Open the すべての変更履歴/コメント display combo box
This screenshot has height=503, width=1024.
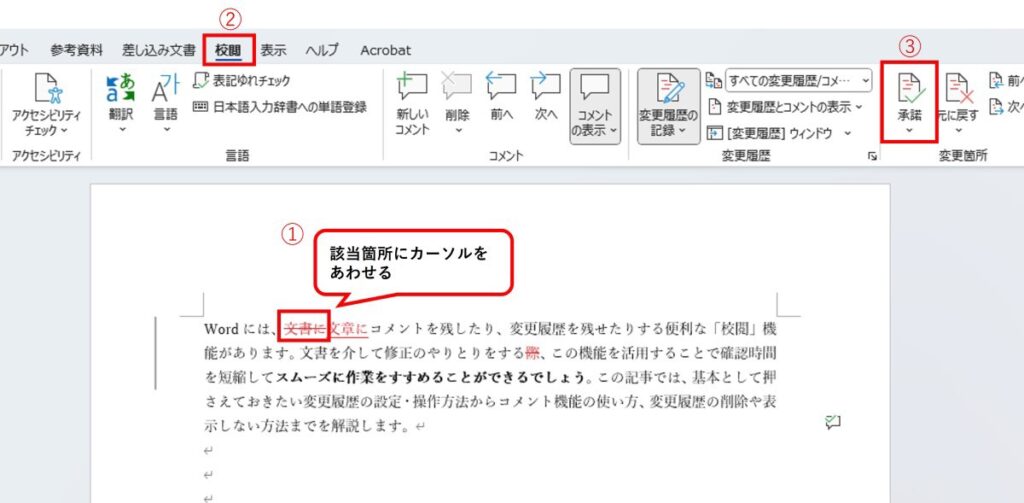[798, 80]
